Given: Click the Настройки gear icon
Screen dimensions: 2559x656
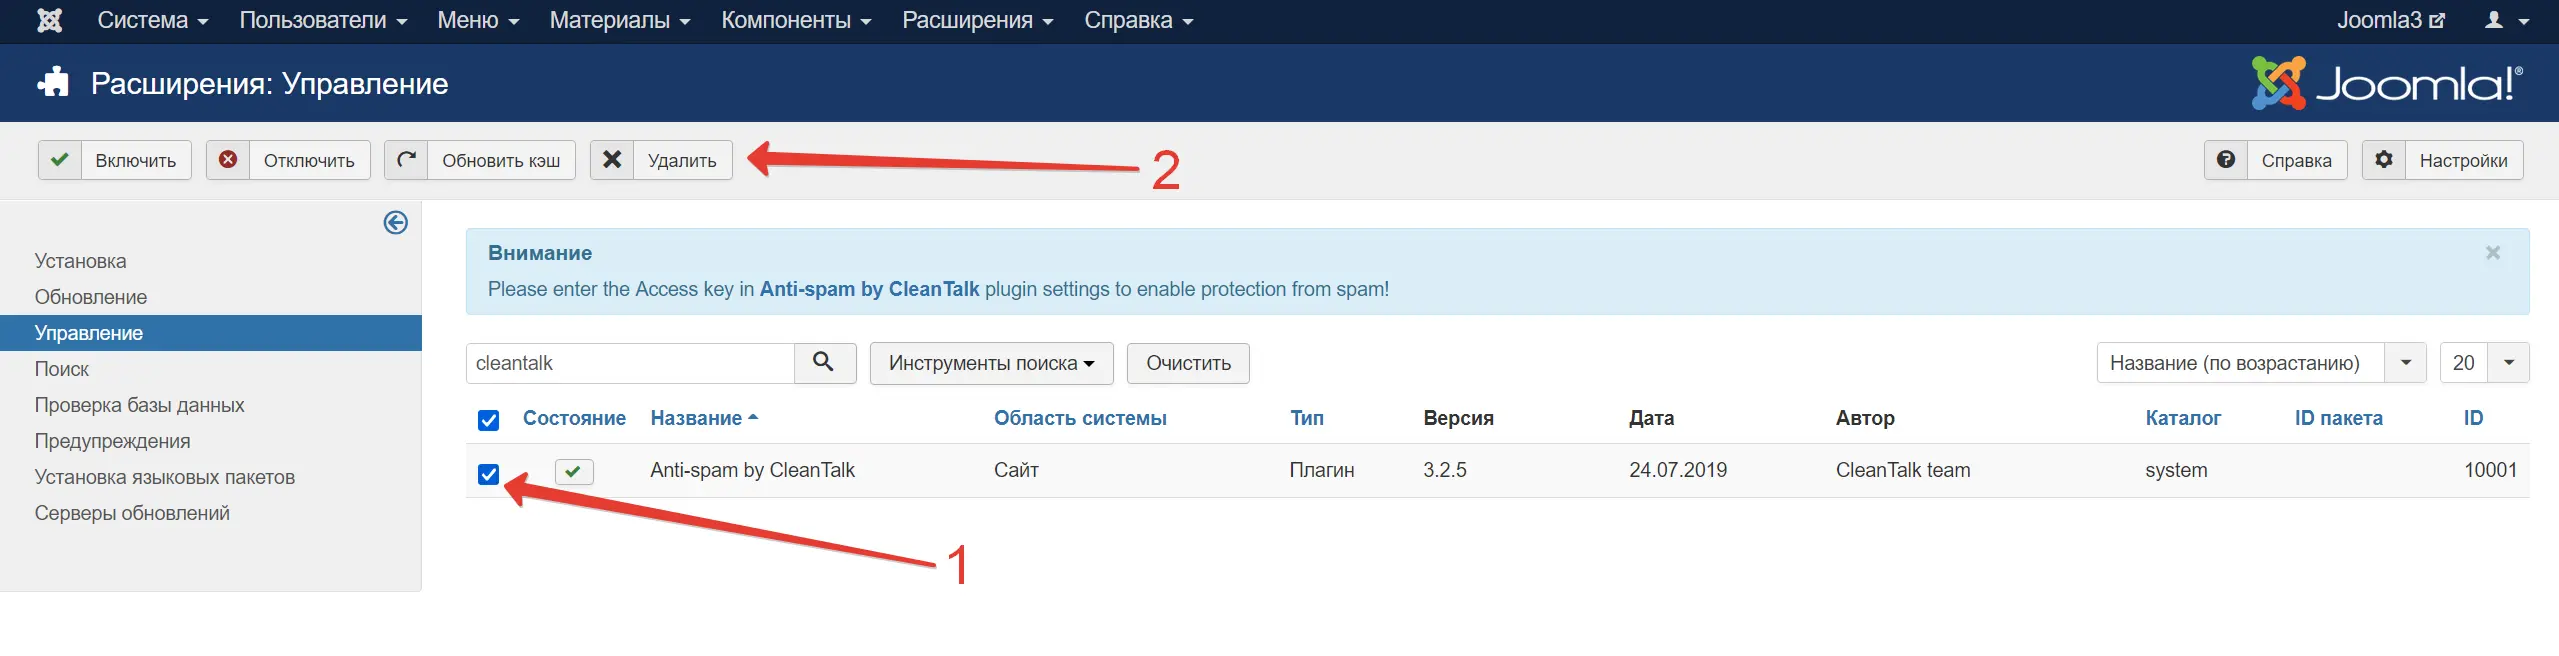Looking at the screenshot, I should 2384,160.
